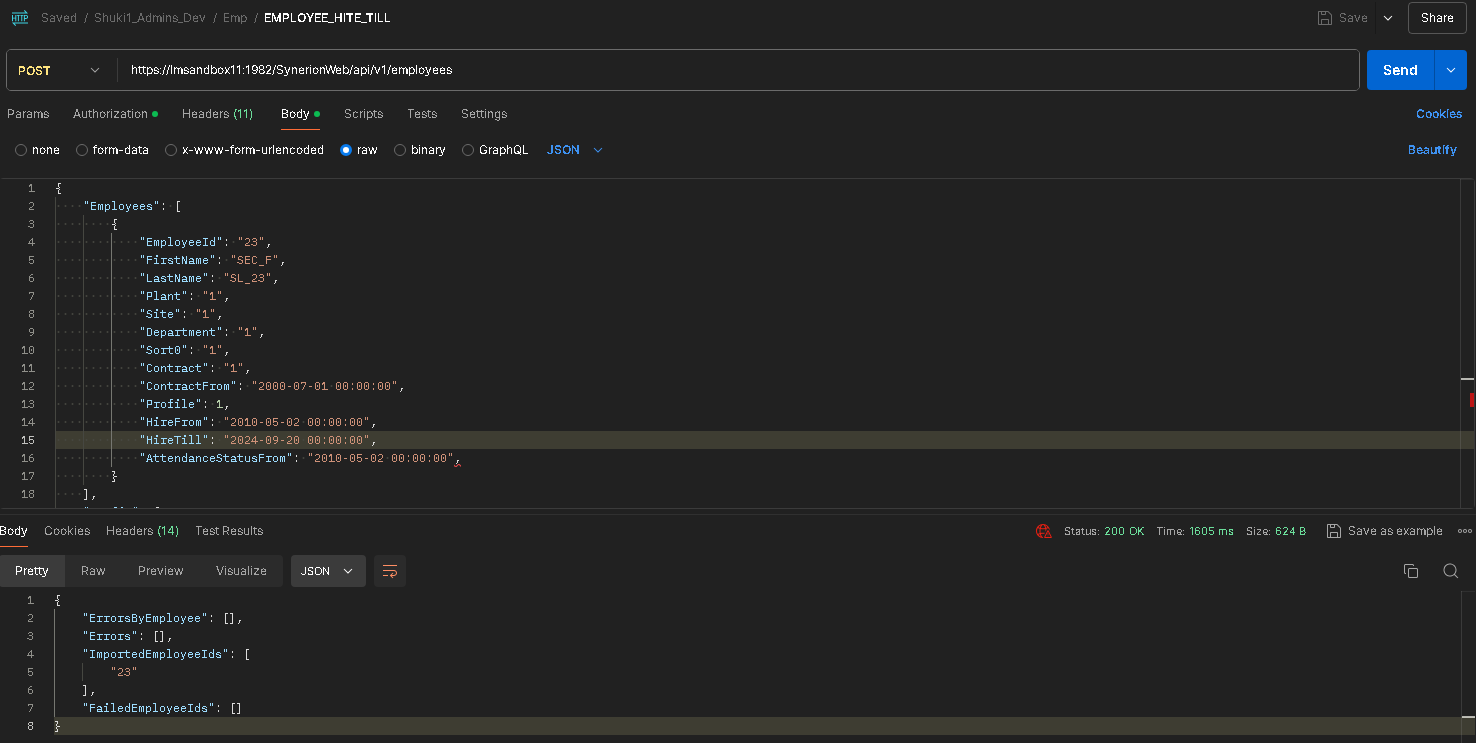Select x-www-form-urlencoded radio option

click(x=171, y=150)
